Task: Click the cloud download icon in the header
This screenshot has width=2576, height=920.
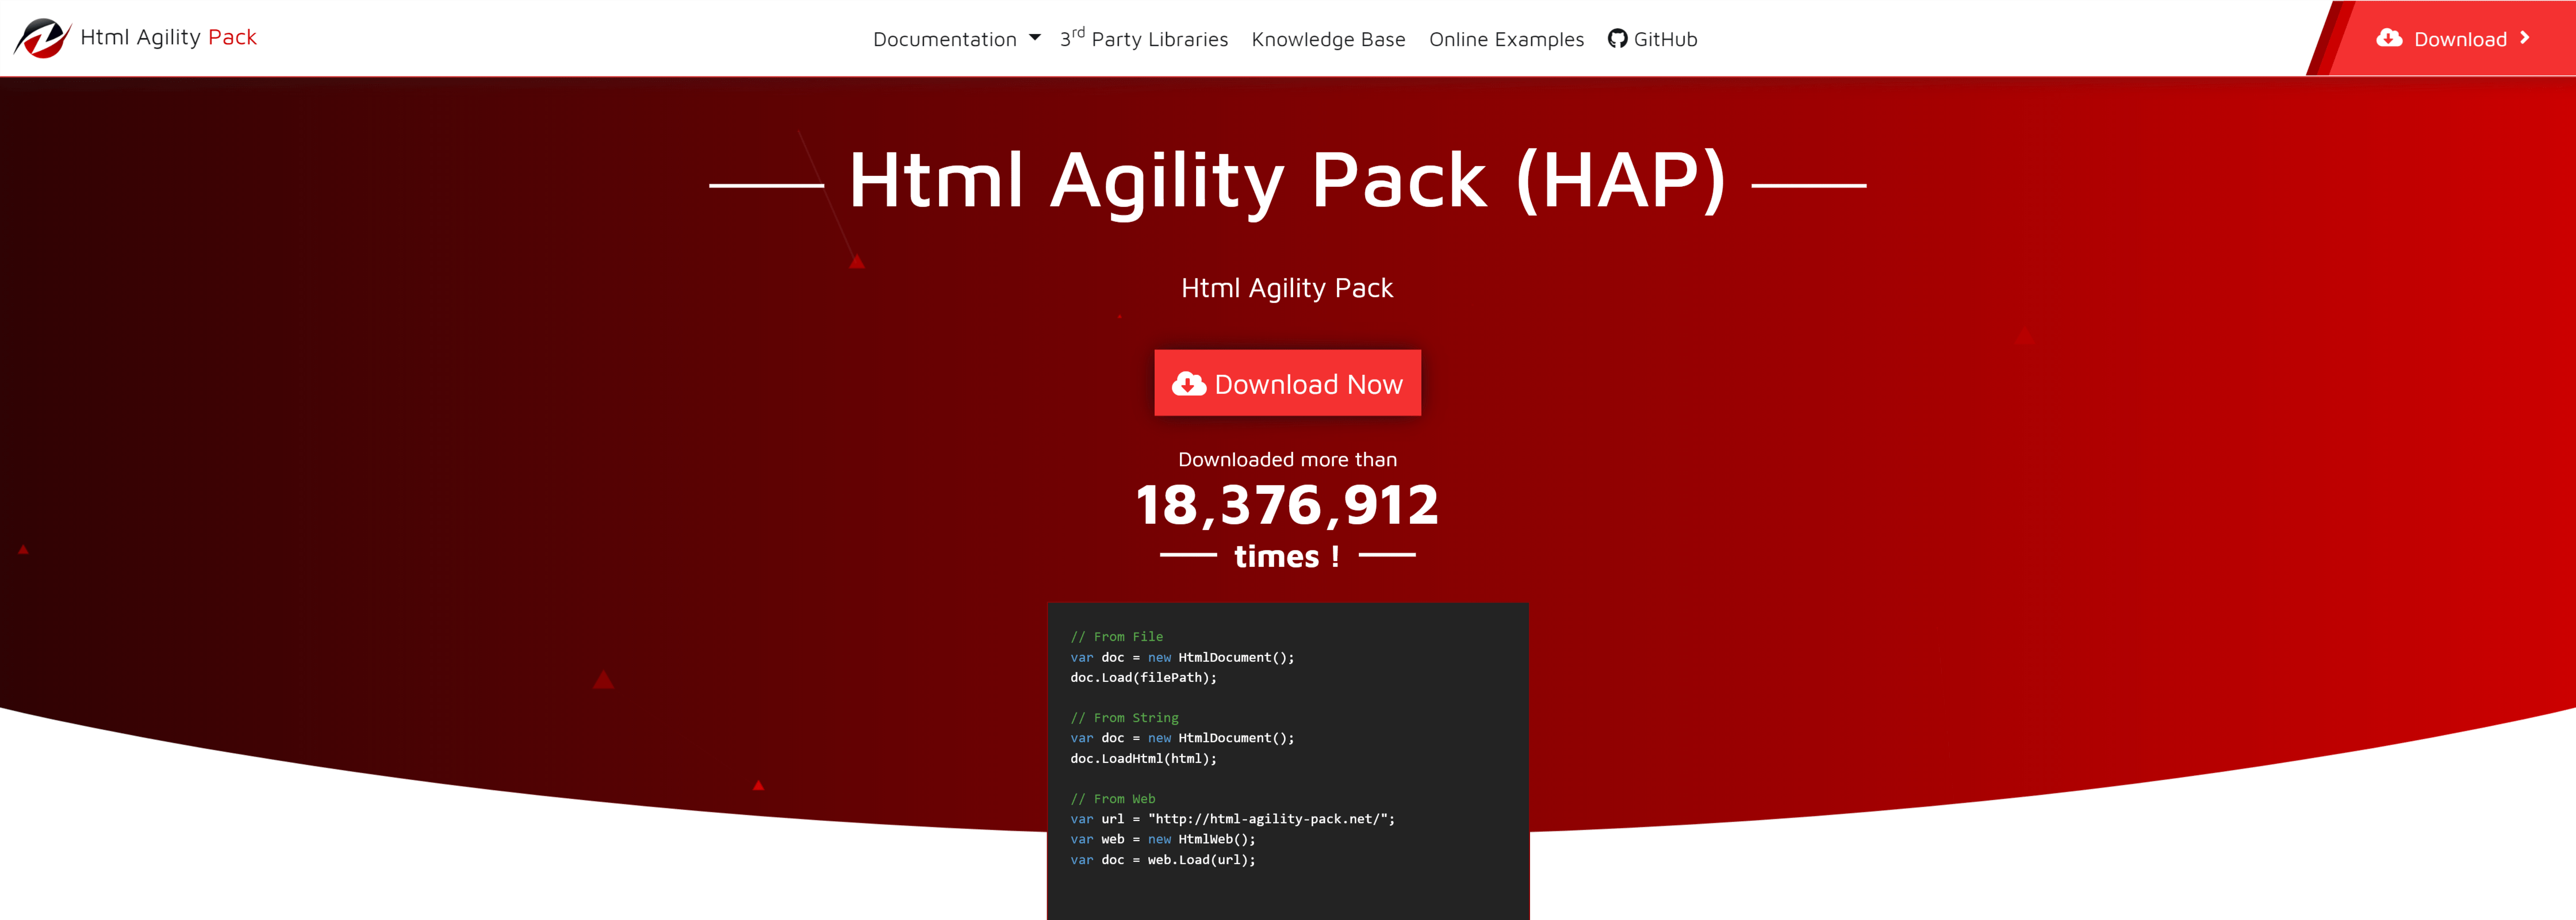Action: (2389, 38)
